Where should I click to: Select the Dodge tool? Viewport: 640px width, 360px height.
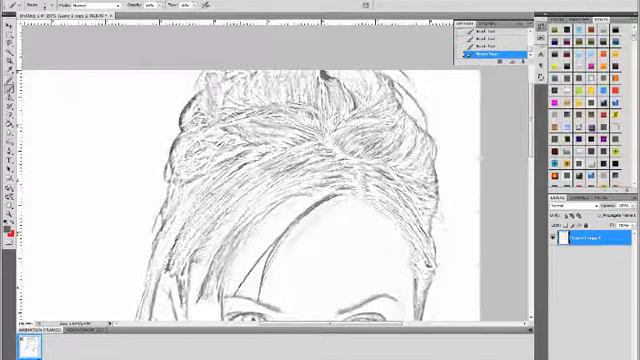(9, 142)
